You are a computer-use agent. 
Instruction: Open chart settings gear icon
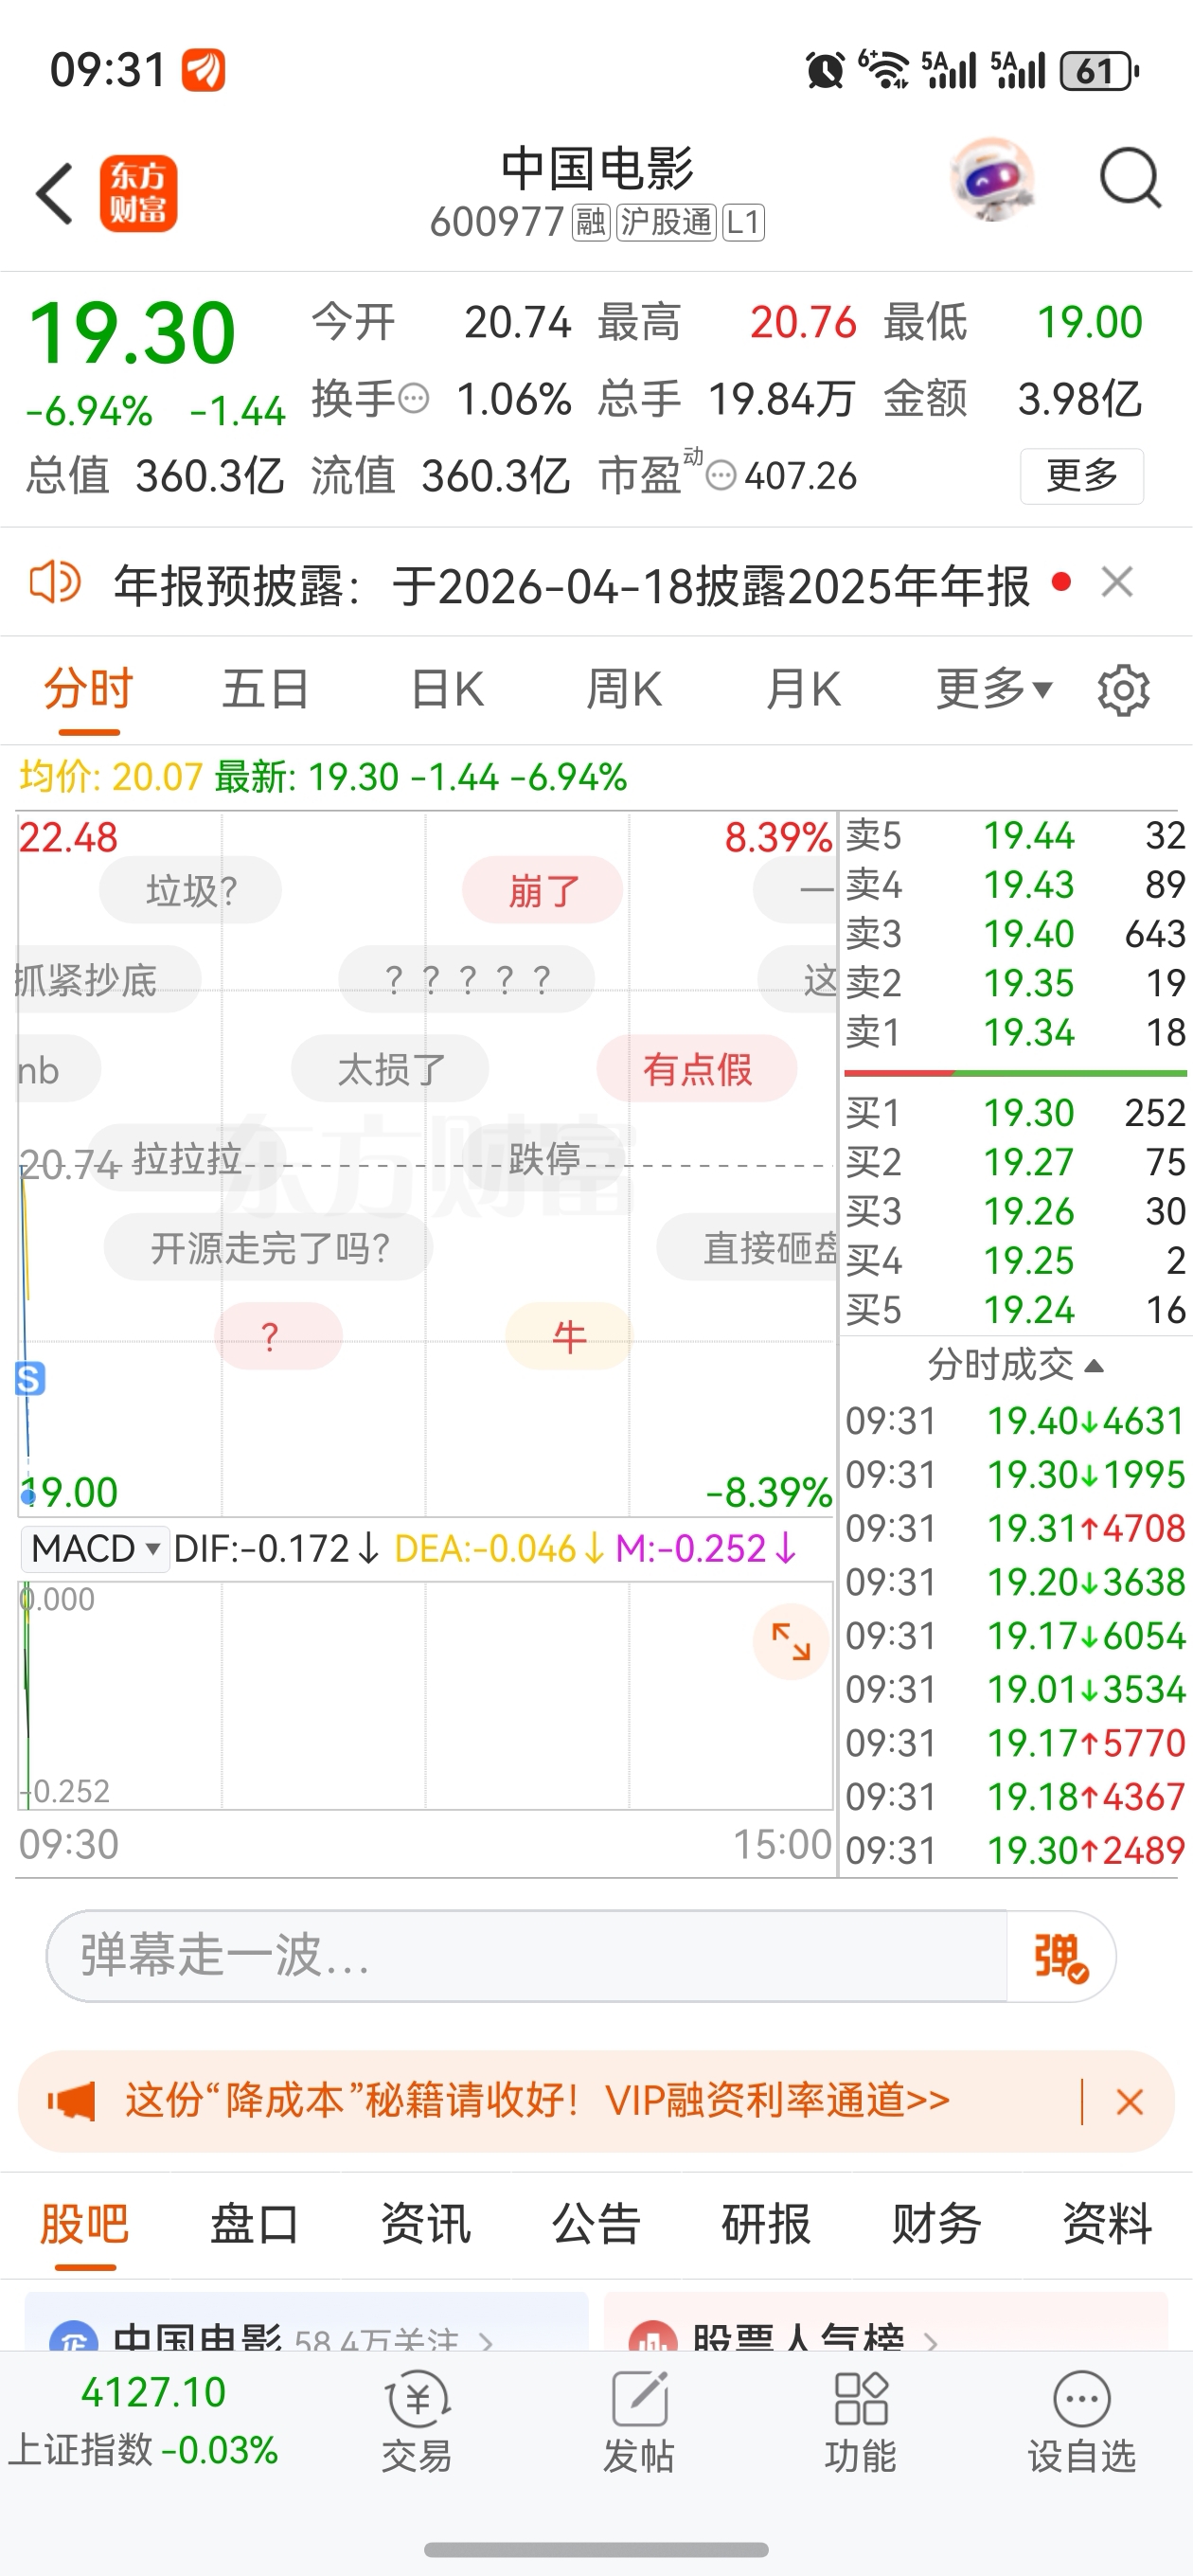pyautogui.click(x=1123, y=690)
